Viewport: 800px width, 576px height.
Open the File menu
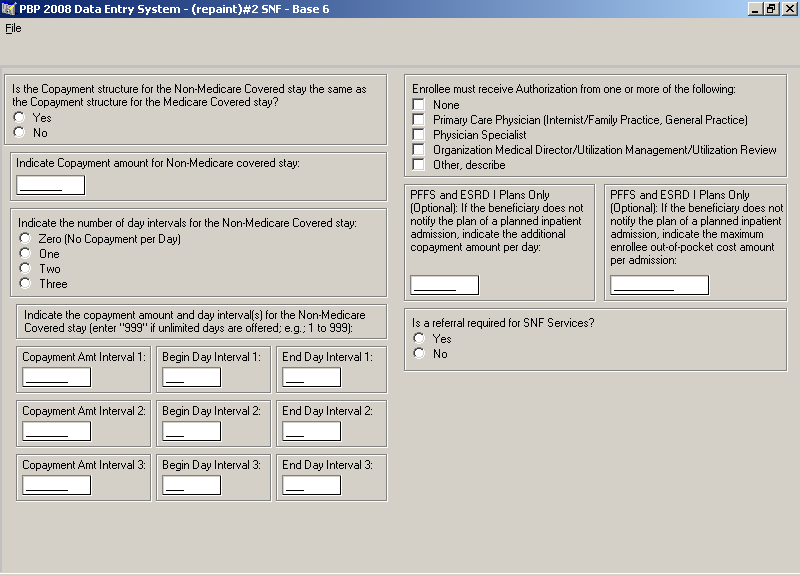point(13,28)
